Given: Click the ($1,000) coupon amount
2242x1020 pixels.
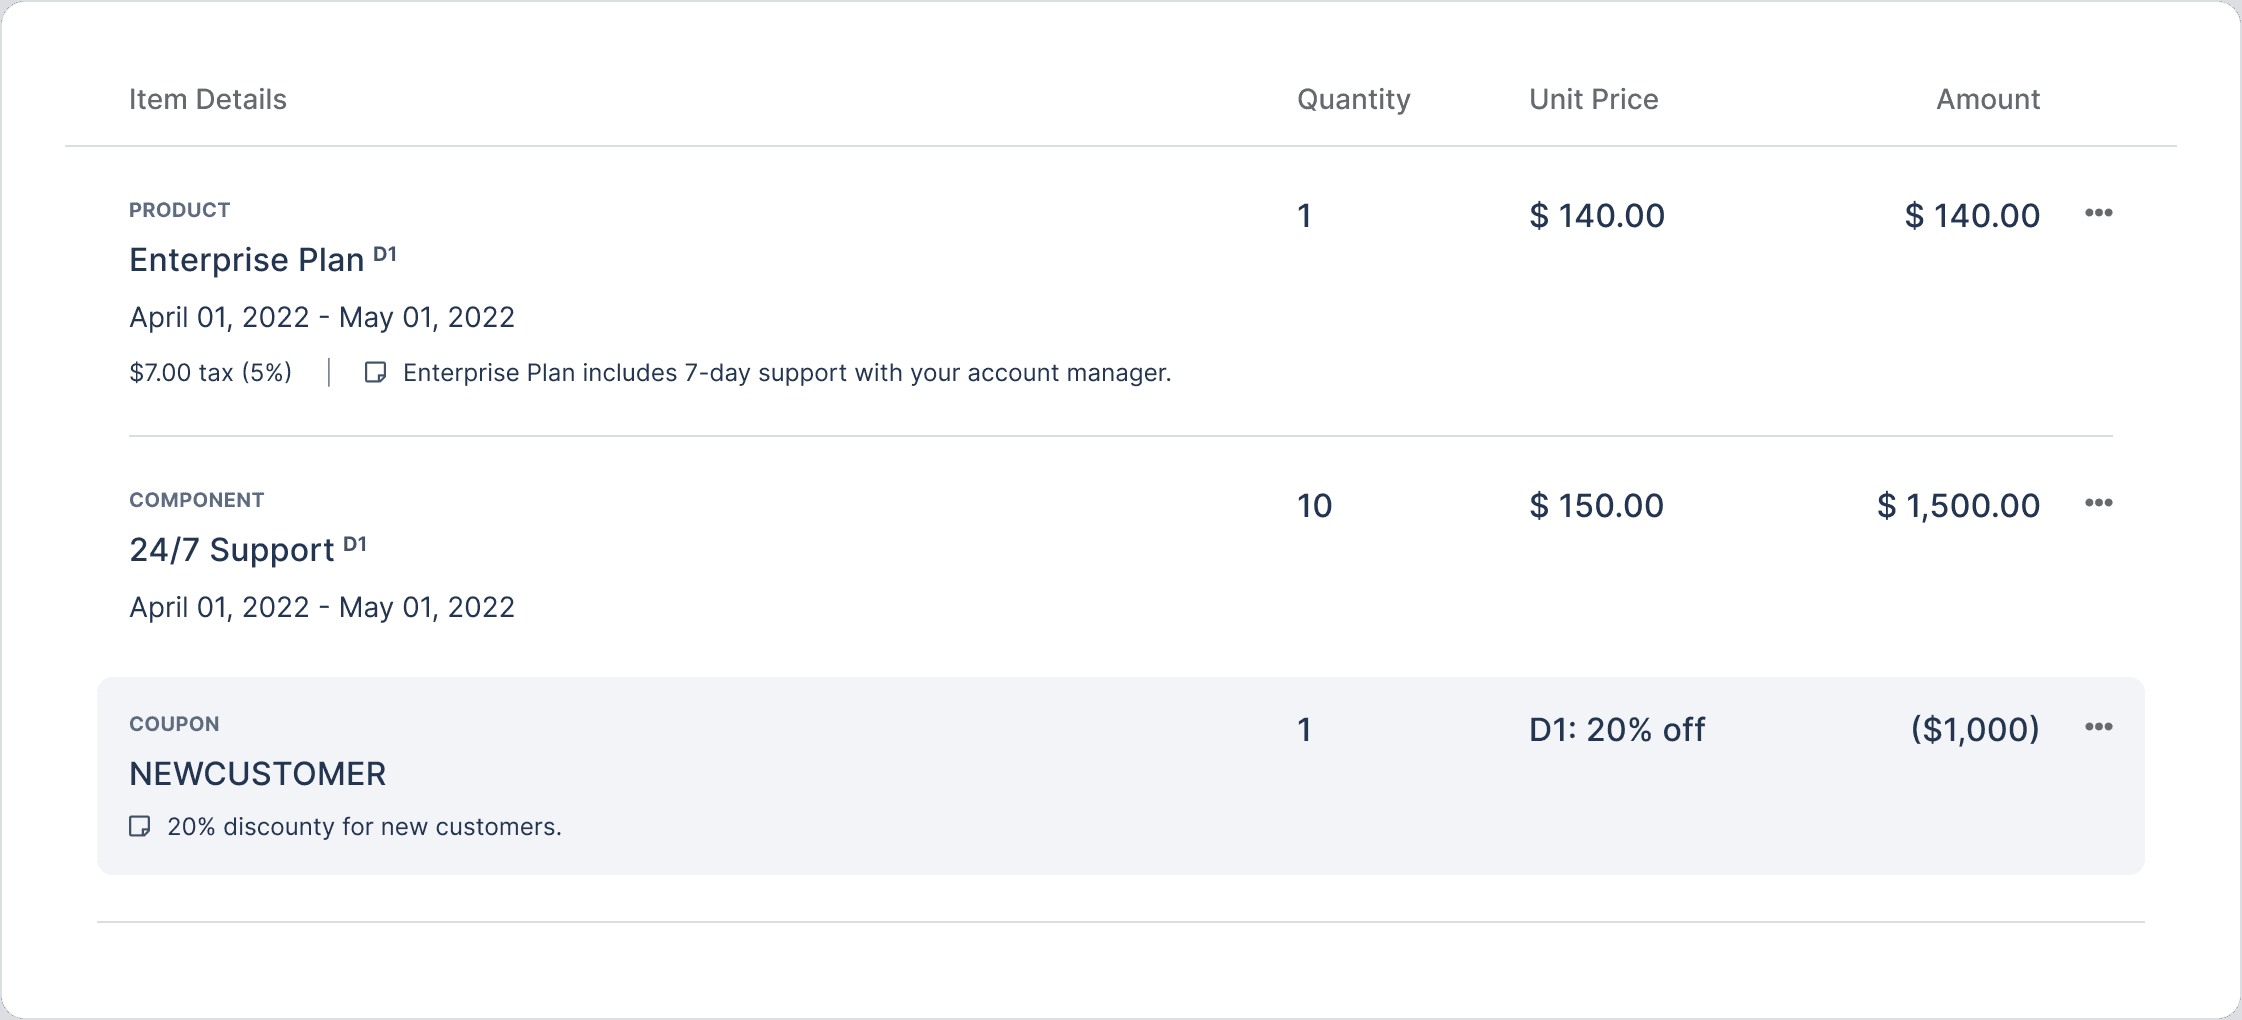Looking at the screenshot, I should click(1974, 730).
